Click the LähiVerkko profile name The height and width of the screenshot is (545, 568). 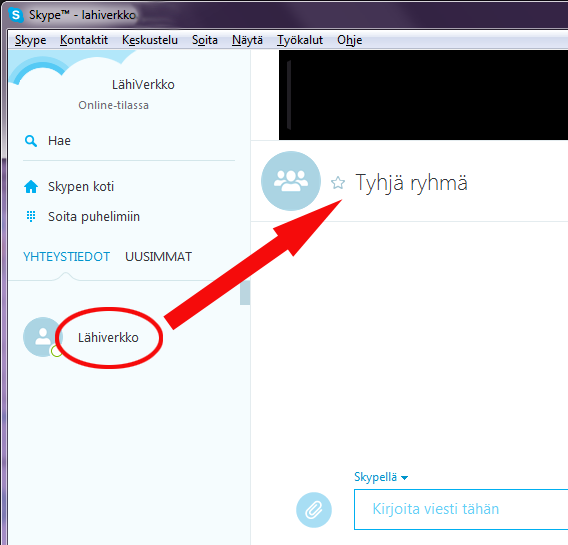(143, 85)
